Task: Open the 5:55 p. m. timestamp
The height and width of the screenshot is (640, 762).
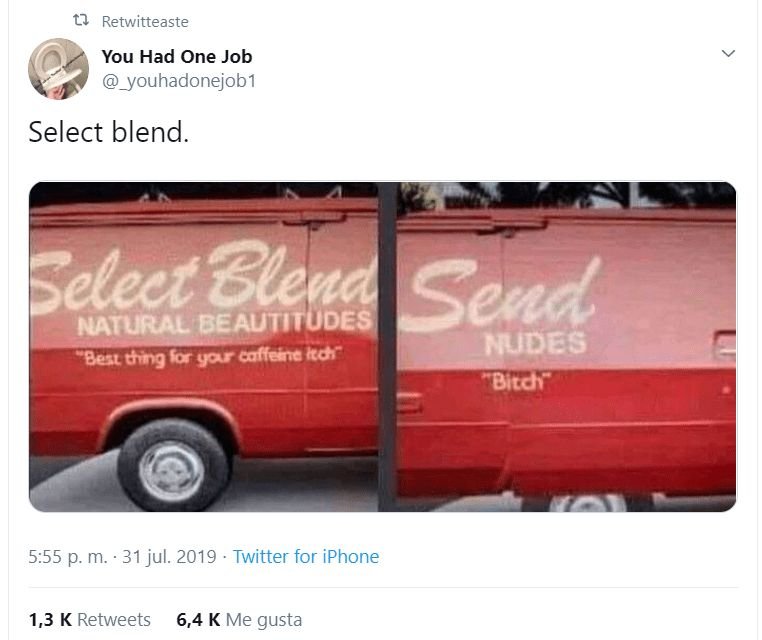Action: point(68,556)
